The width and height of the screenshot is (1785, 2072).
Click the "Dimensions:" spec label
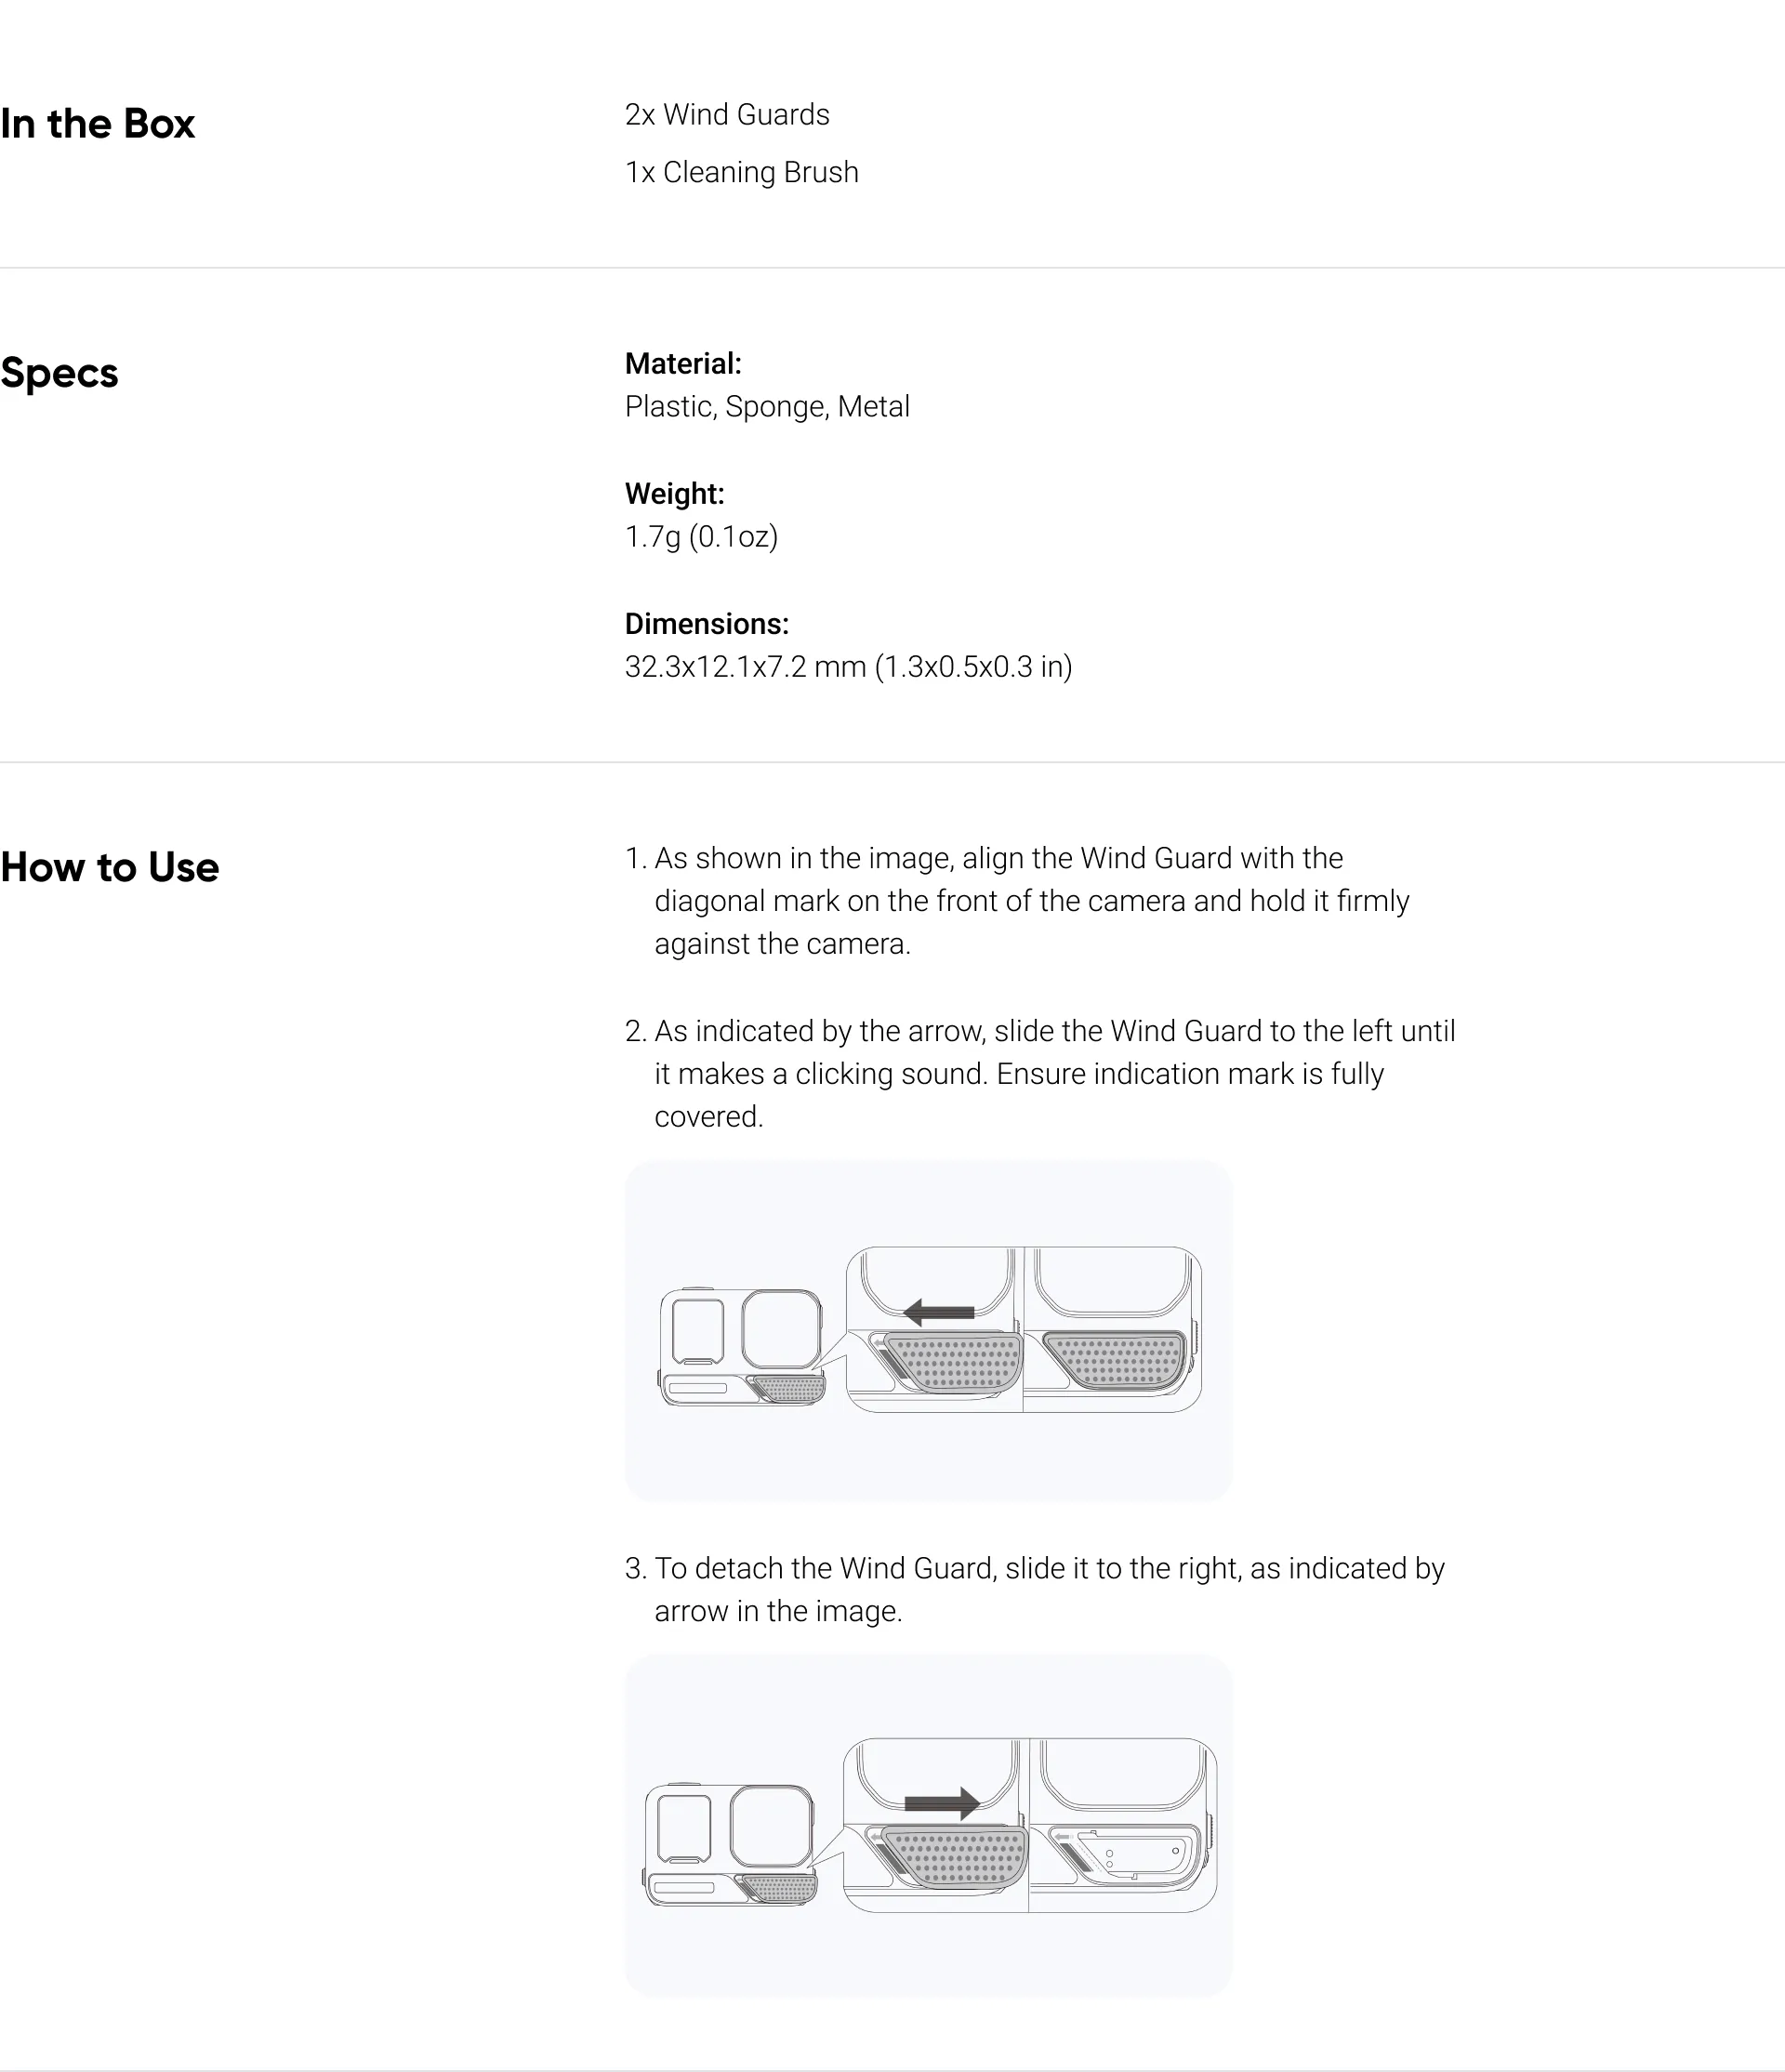tap(707, 624)
